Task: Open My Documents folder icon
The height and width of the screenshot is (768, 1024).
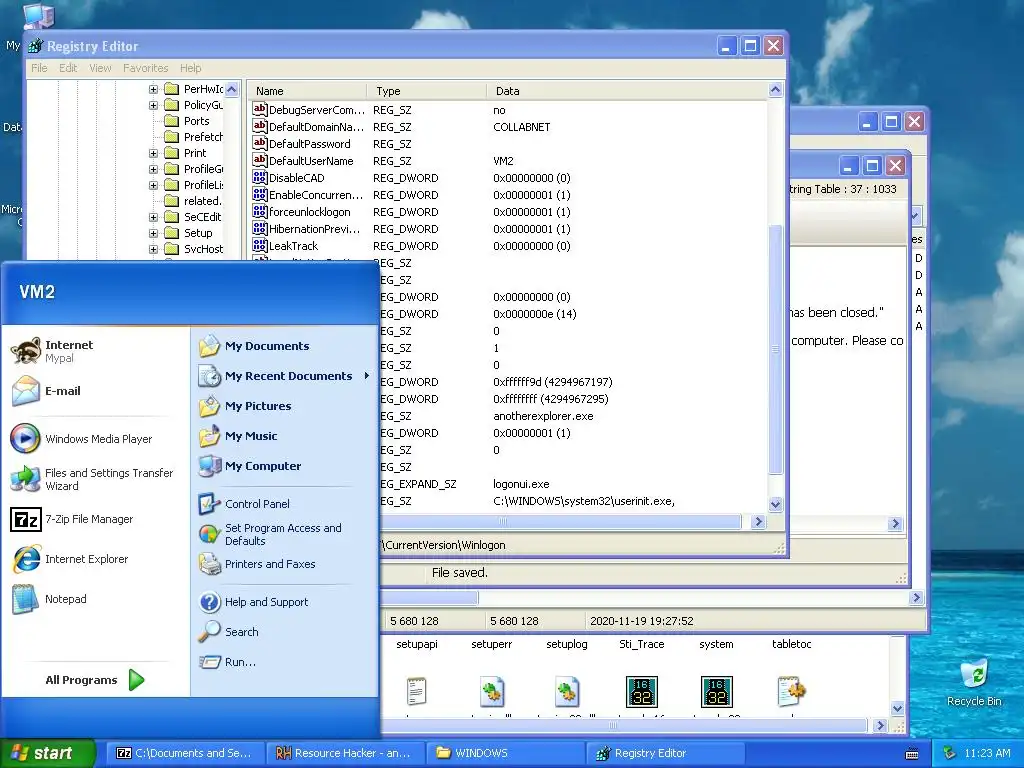Action: point(210,346)
